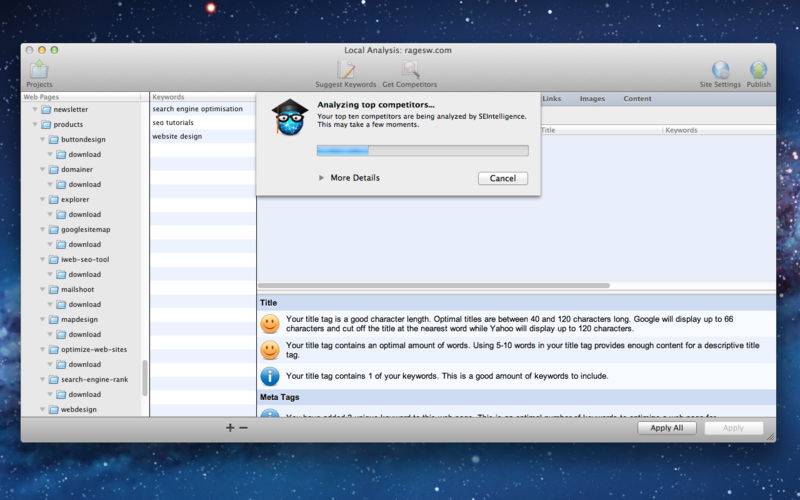Click the iweb-seo-tool folder icon

54,260
